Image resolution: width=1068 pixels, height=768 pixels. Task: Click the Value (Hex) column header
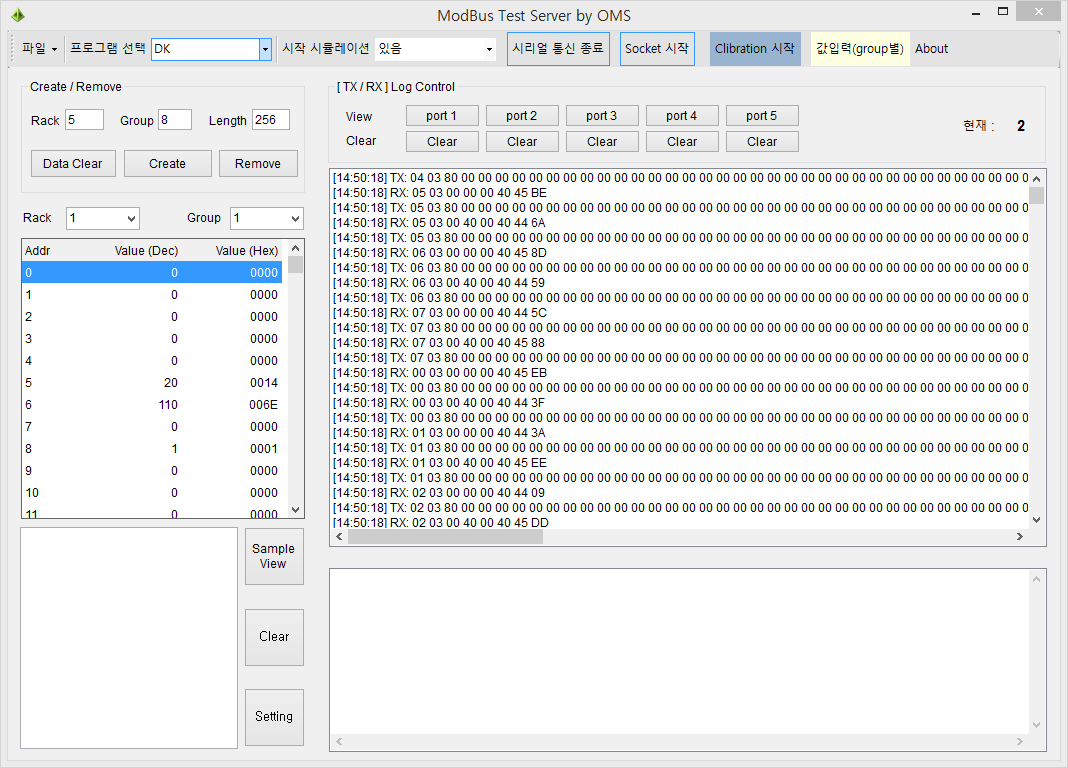pos(247,251)
